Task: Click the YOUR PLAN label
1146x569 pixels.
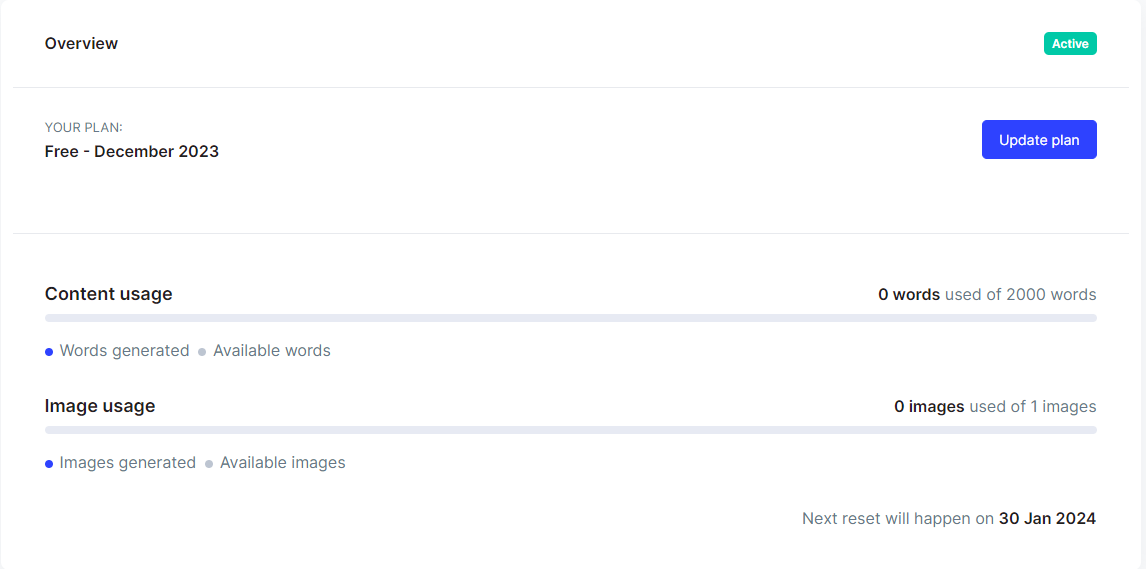Action: coord(83,128)
